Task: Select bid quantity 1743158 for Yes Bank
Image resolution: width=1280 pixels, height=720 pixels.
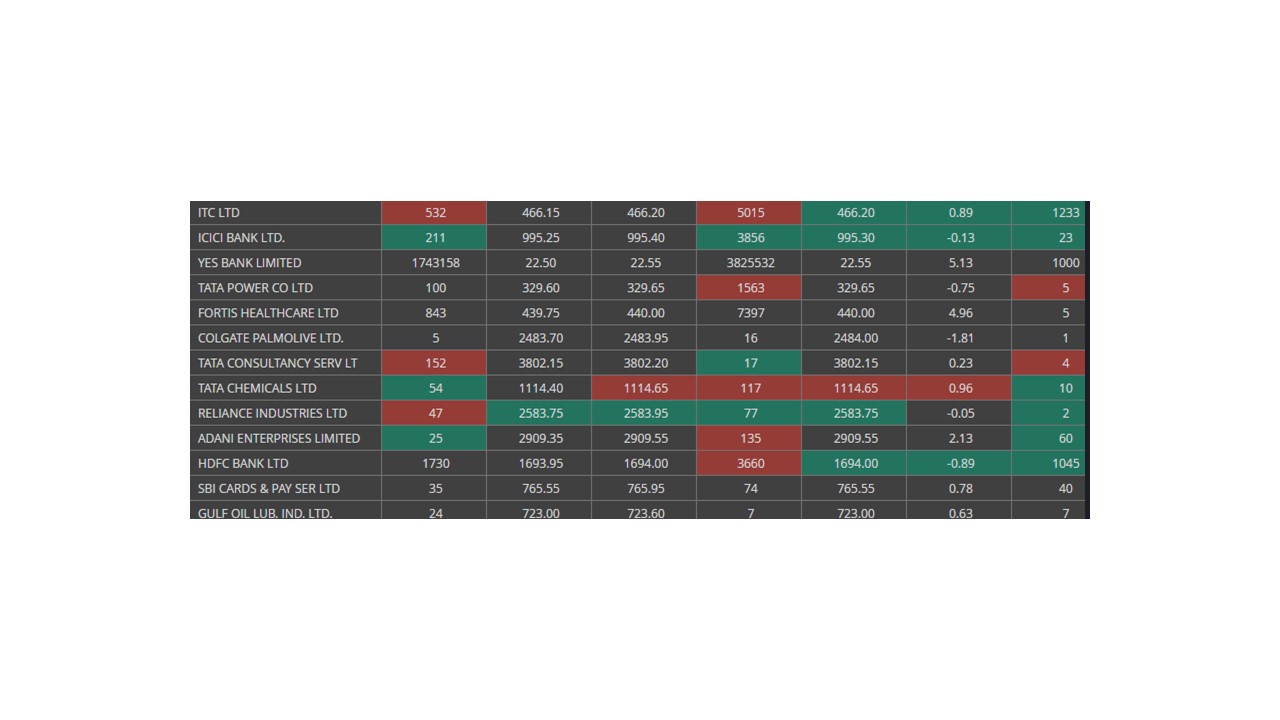Action: pos(434,263)
